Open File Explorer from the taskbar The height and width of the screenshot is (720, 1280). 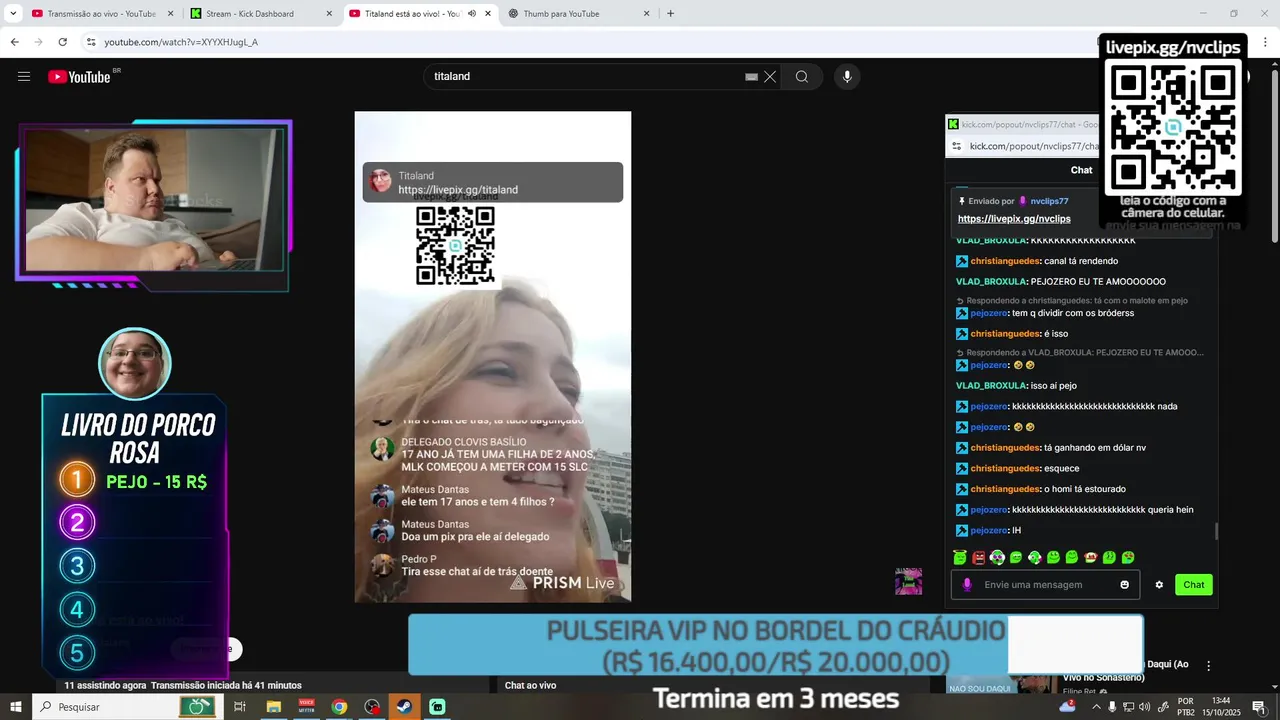coord(273,707)
